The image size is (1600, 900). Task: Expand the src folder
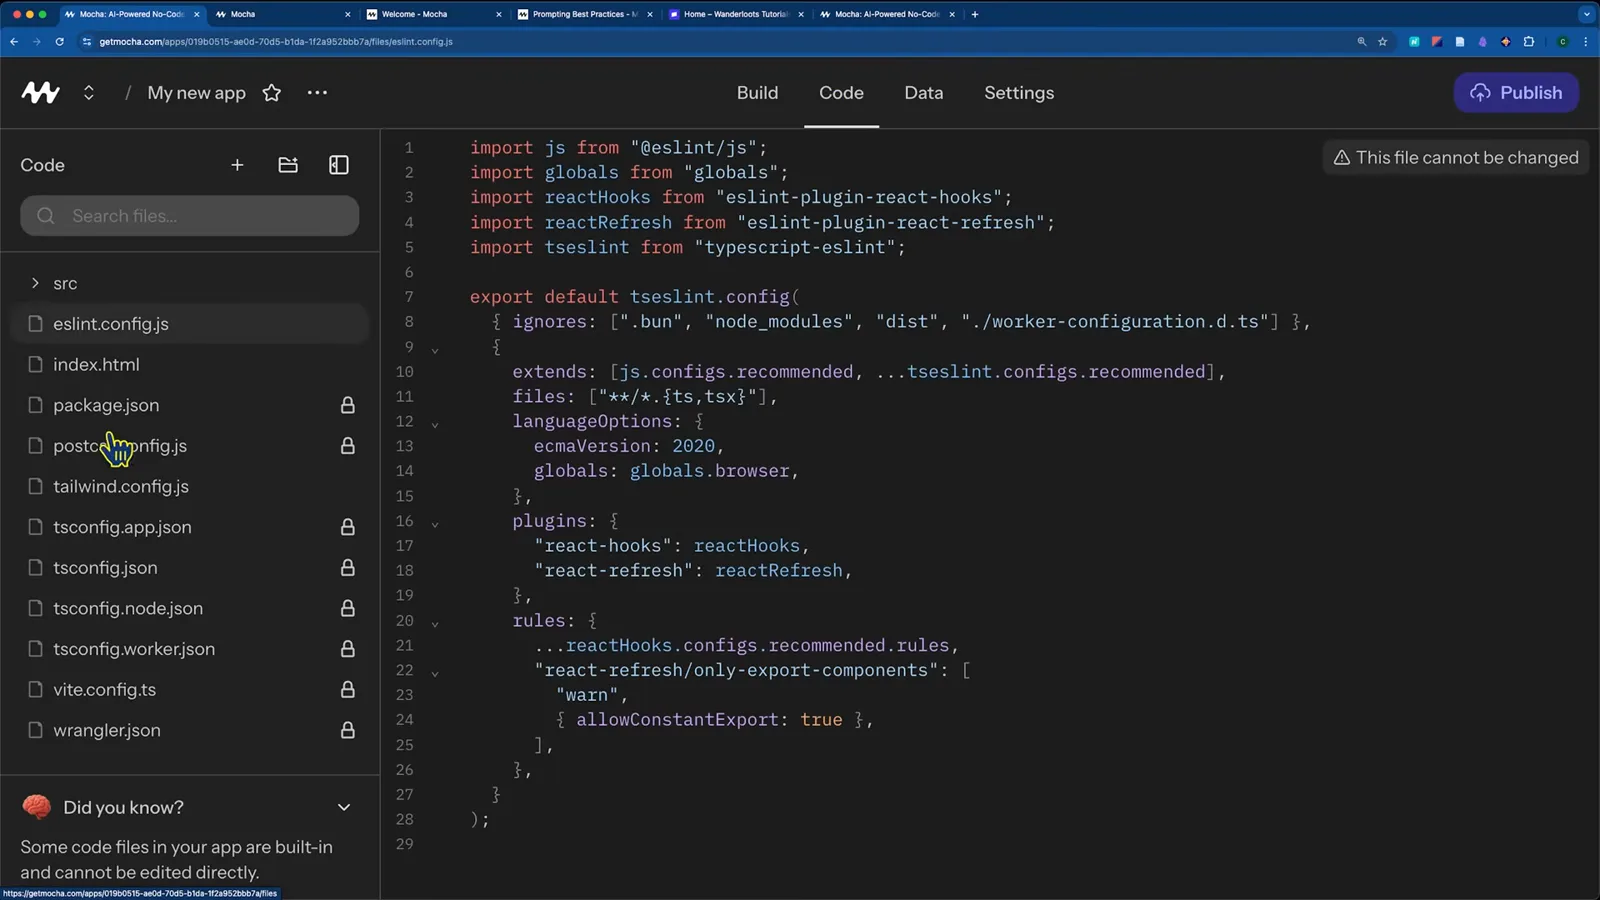189,283
